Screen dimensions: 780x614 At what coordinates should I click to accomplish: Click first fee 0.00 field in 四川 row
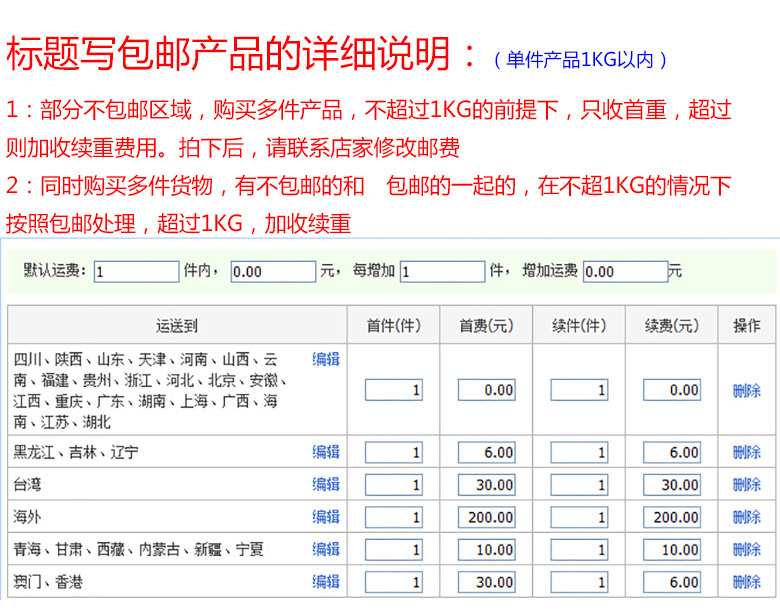pyautogui.click(x=487, y=390)
